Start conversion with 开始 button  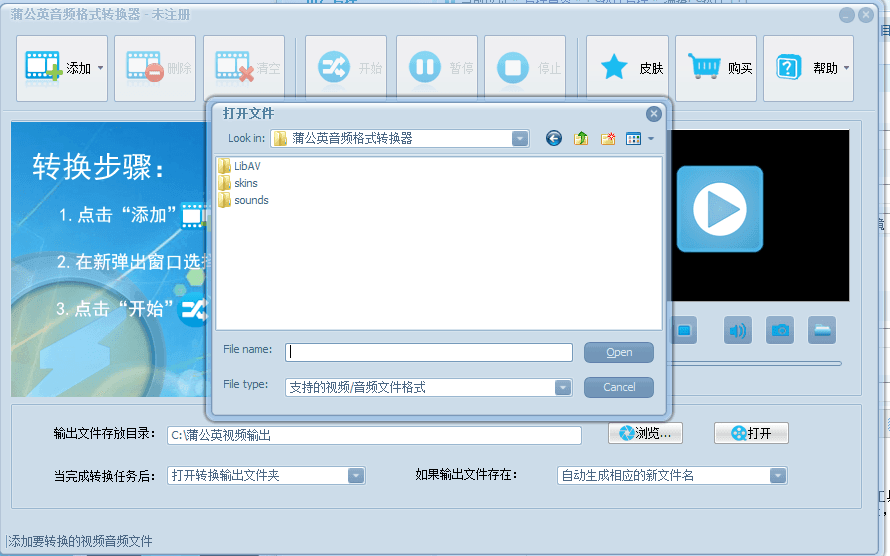[346, 68]
